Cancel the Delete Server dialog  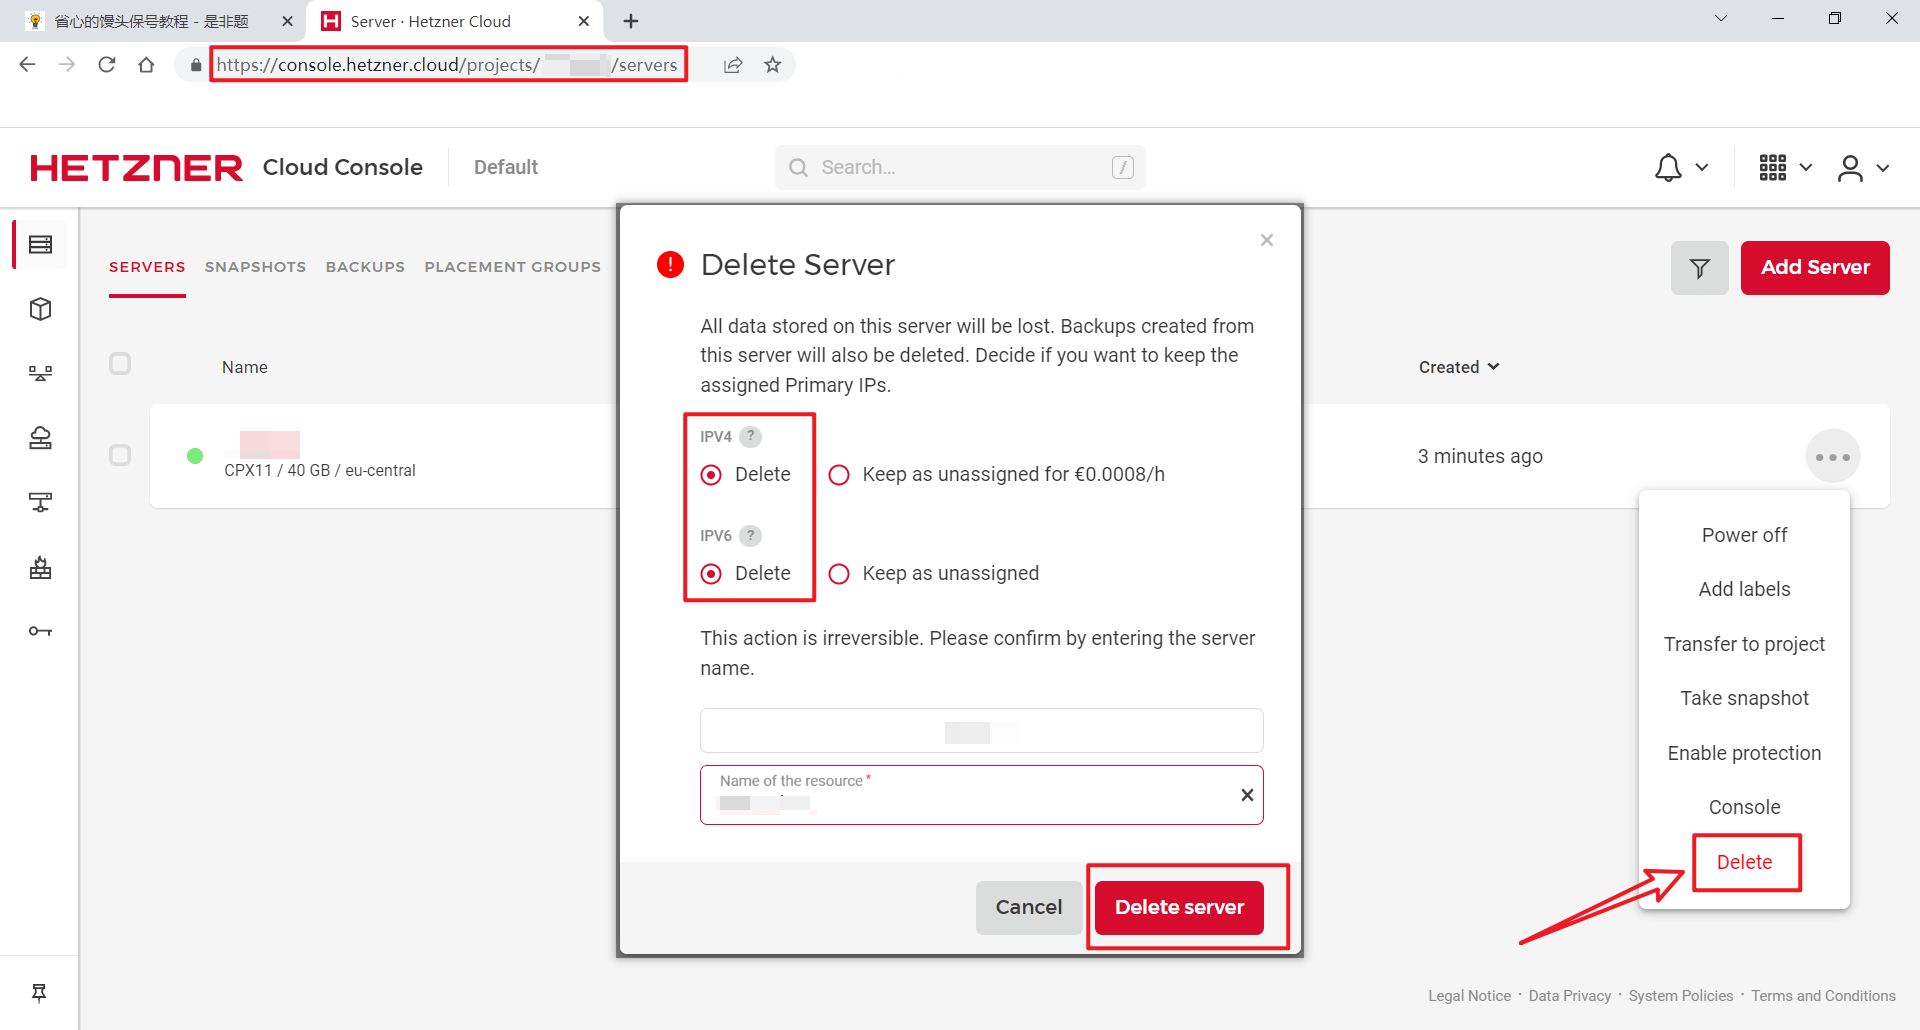[x=1029, y=907]
